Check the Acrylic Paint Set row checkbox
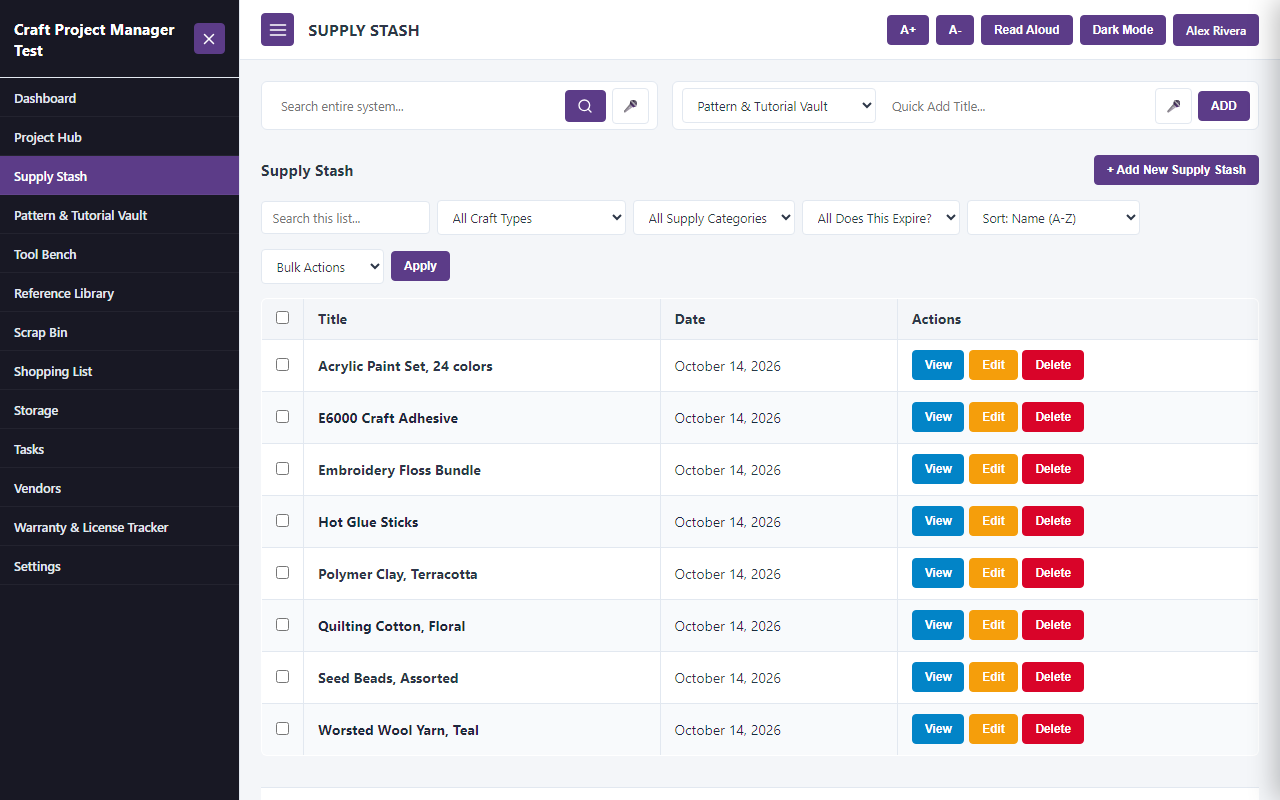The image size is (1280, 800). 282,365
